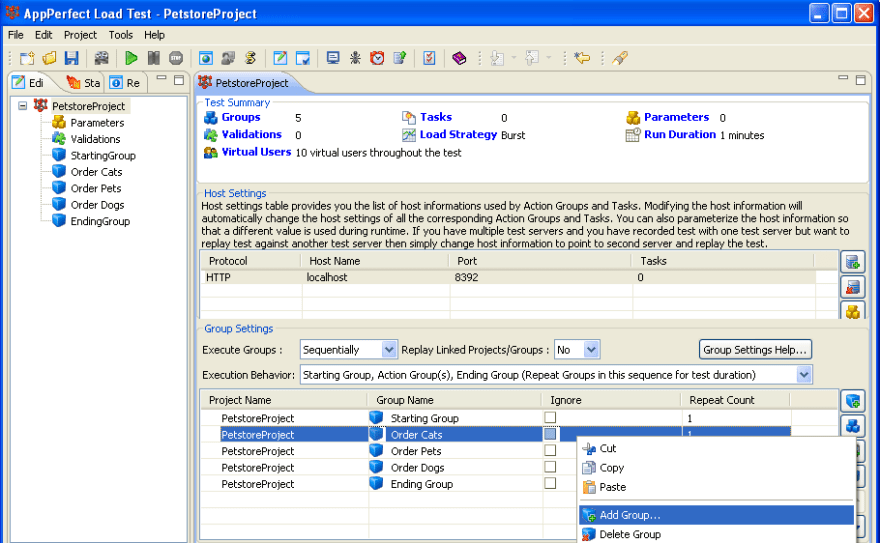Click the New Project toolbar icon
The width and height of the screenshot is (880, 543).
point(27,58)
